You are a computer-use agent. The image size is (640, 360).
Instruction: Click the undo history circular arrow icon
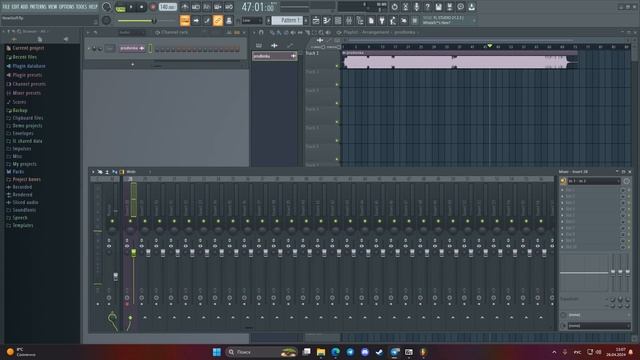coord(394,7)
